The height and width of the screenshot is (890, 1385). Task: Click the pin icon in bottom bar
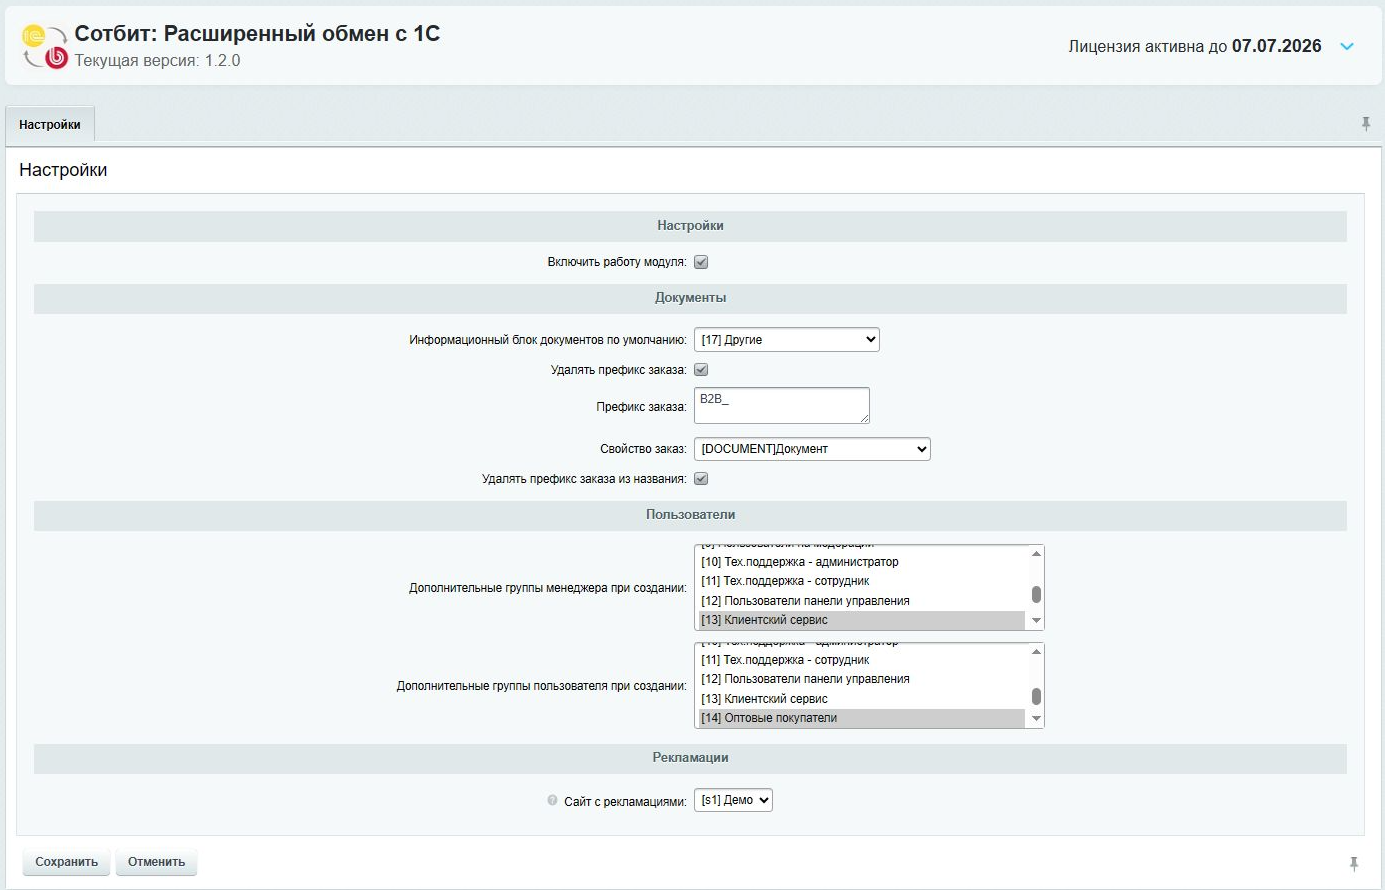coord(1354,863)
